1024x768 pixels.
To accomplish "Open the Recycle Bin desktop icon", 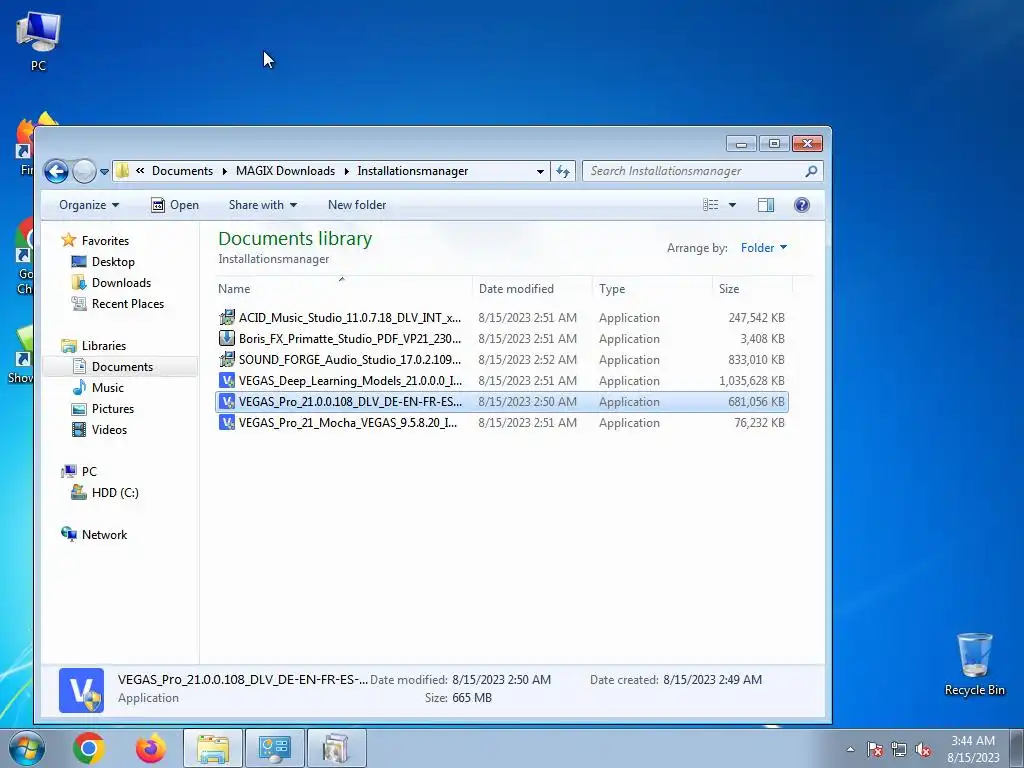I will point(974,664).
